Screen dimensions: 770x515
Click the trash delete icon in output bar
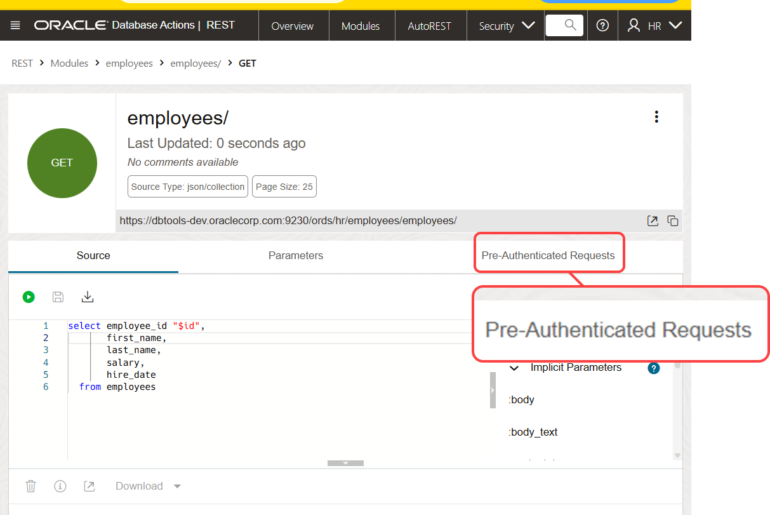click(x=30, y=486)
